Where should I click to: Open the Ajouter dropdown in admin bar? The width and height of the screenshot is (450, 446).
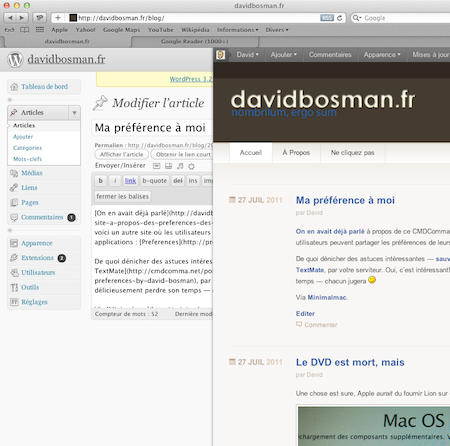point(284,55)
